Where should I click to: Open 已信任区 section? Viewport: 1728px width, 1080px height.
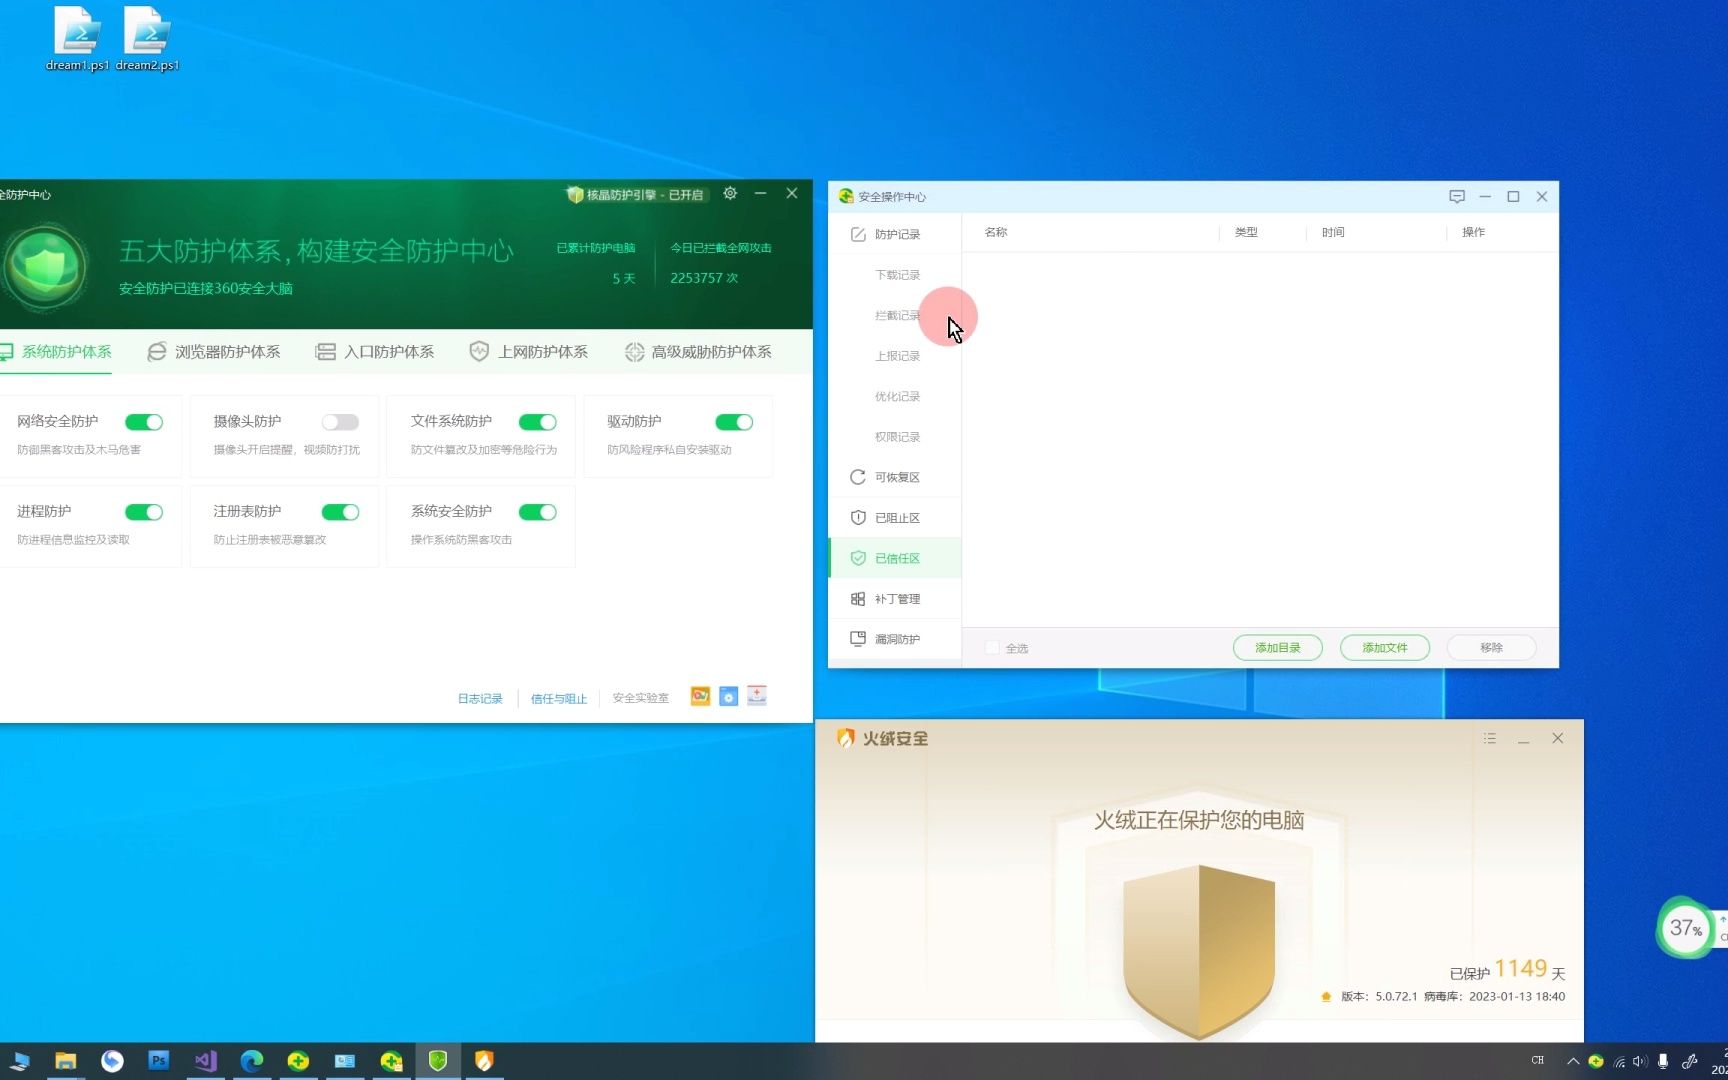pos(895,559)
